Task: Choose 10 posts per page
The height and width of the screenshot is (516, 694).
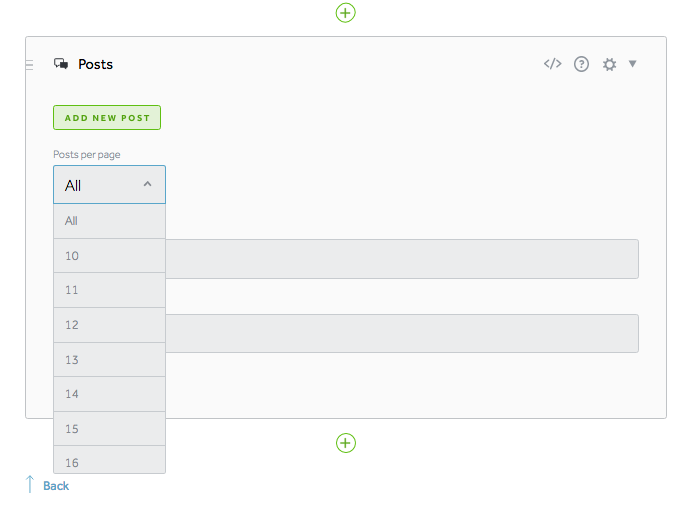Action: coord(109,256)
